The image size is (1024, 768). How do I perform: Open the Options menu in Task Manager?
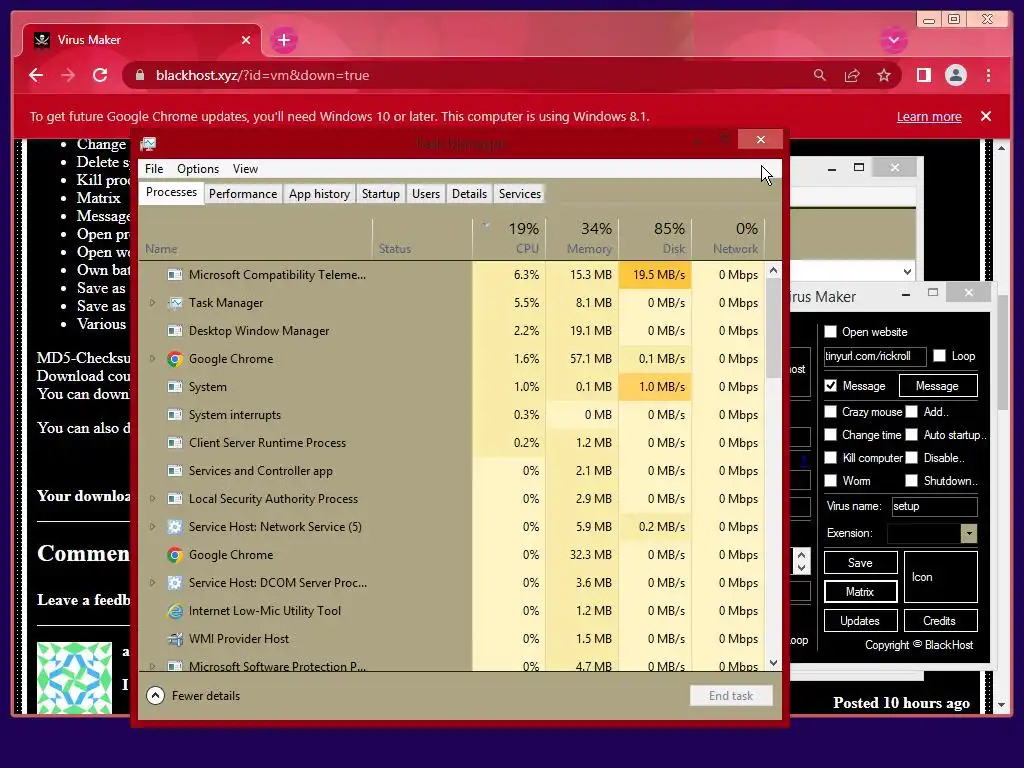point(198,169)
